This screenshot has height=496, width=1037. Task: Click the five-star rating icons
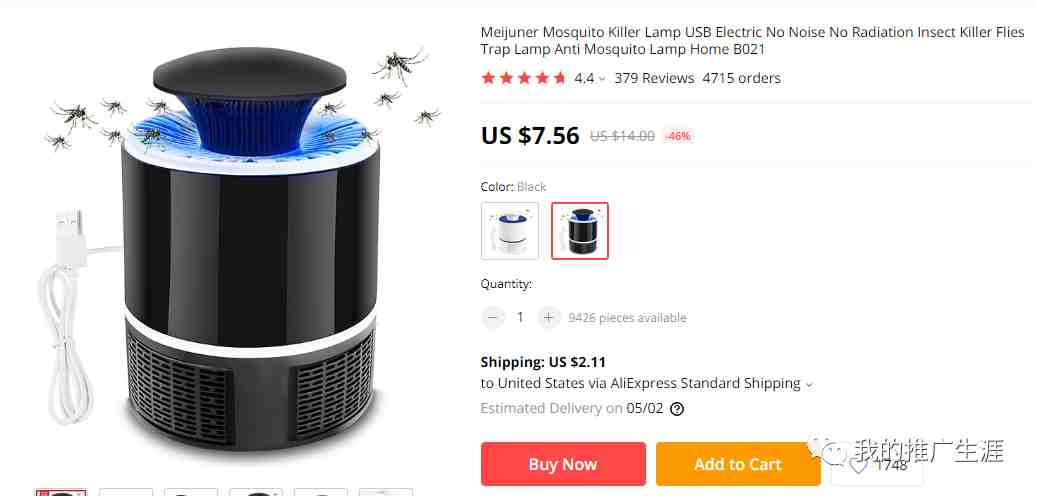pyautogui.click(x=524, y=78)
